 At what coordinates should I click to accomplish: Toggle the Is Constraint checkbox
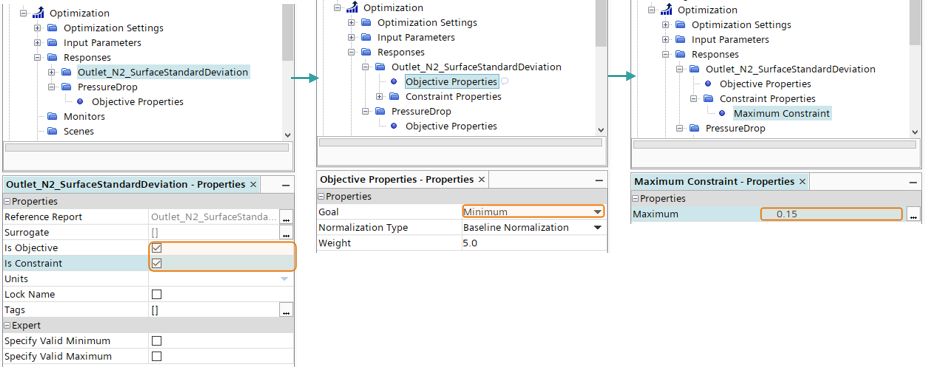(157, 264)
